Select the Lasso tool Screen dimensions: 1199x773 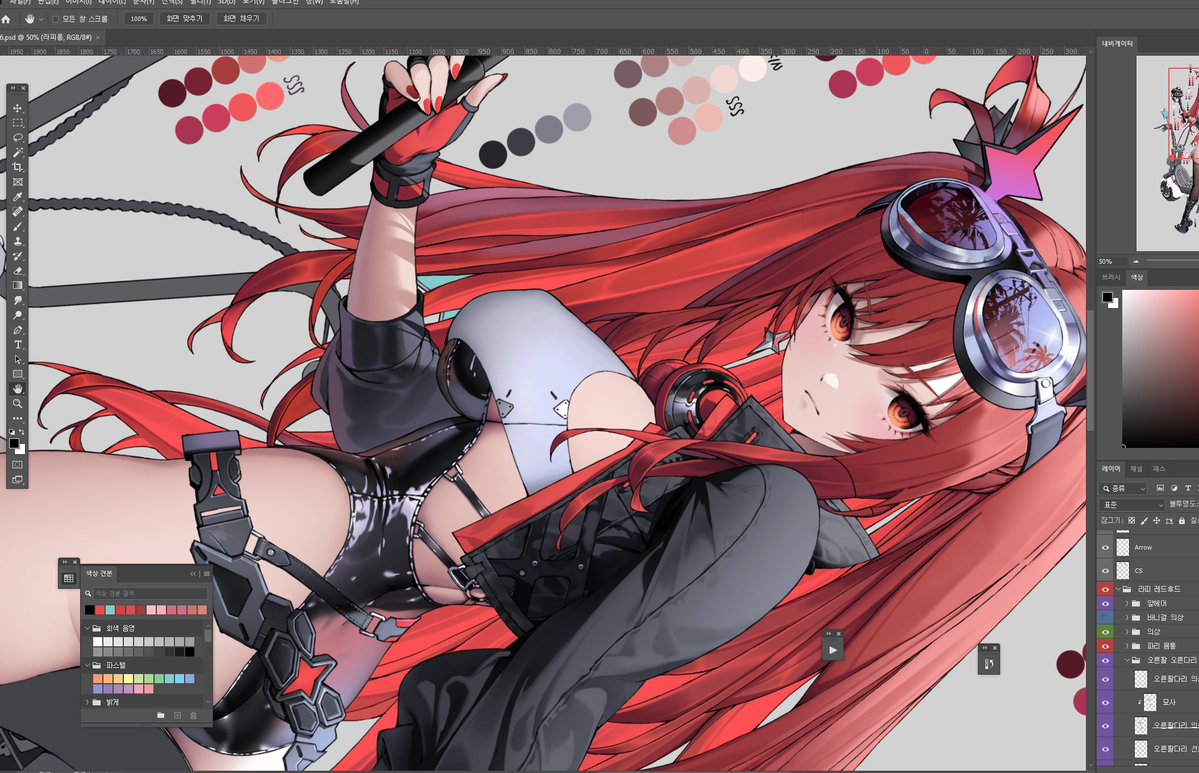18,138
